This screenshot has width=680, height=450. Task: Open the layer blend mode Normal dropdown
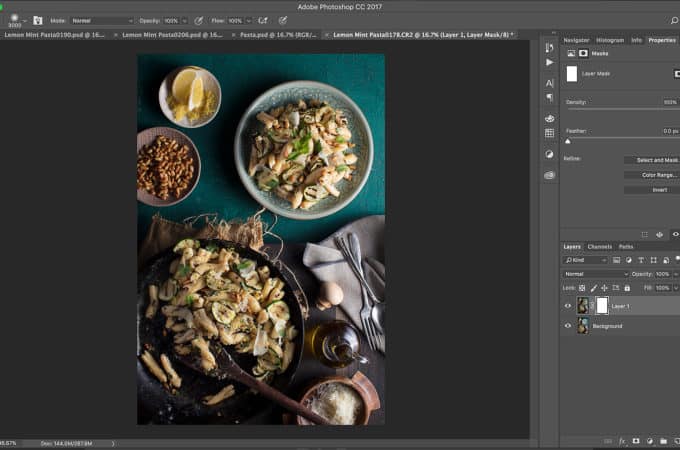[596, 274]
